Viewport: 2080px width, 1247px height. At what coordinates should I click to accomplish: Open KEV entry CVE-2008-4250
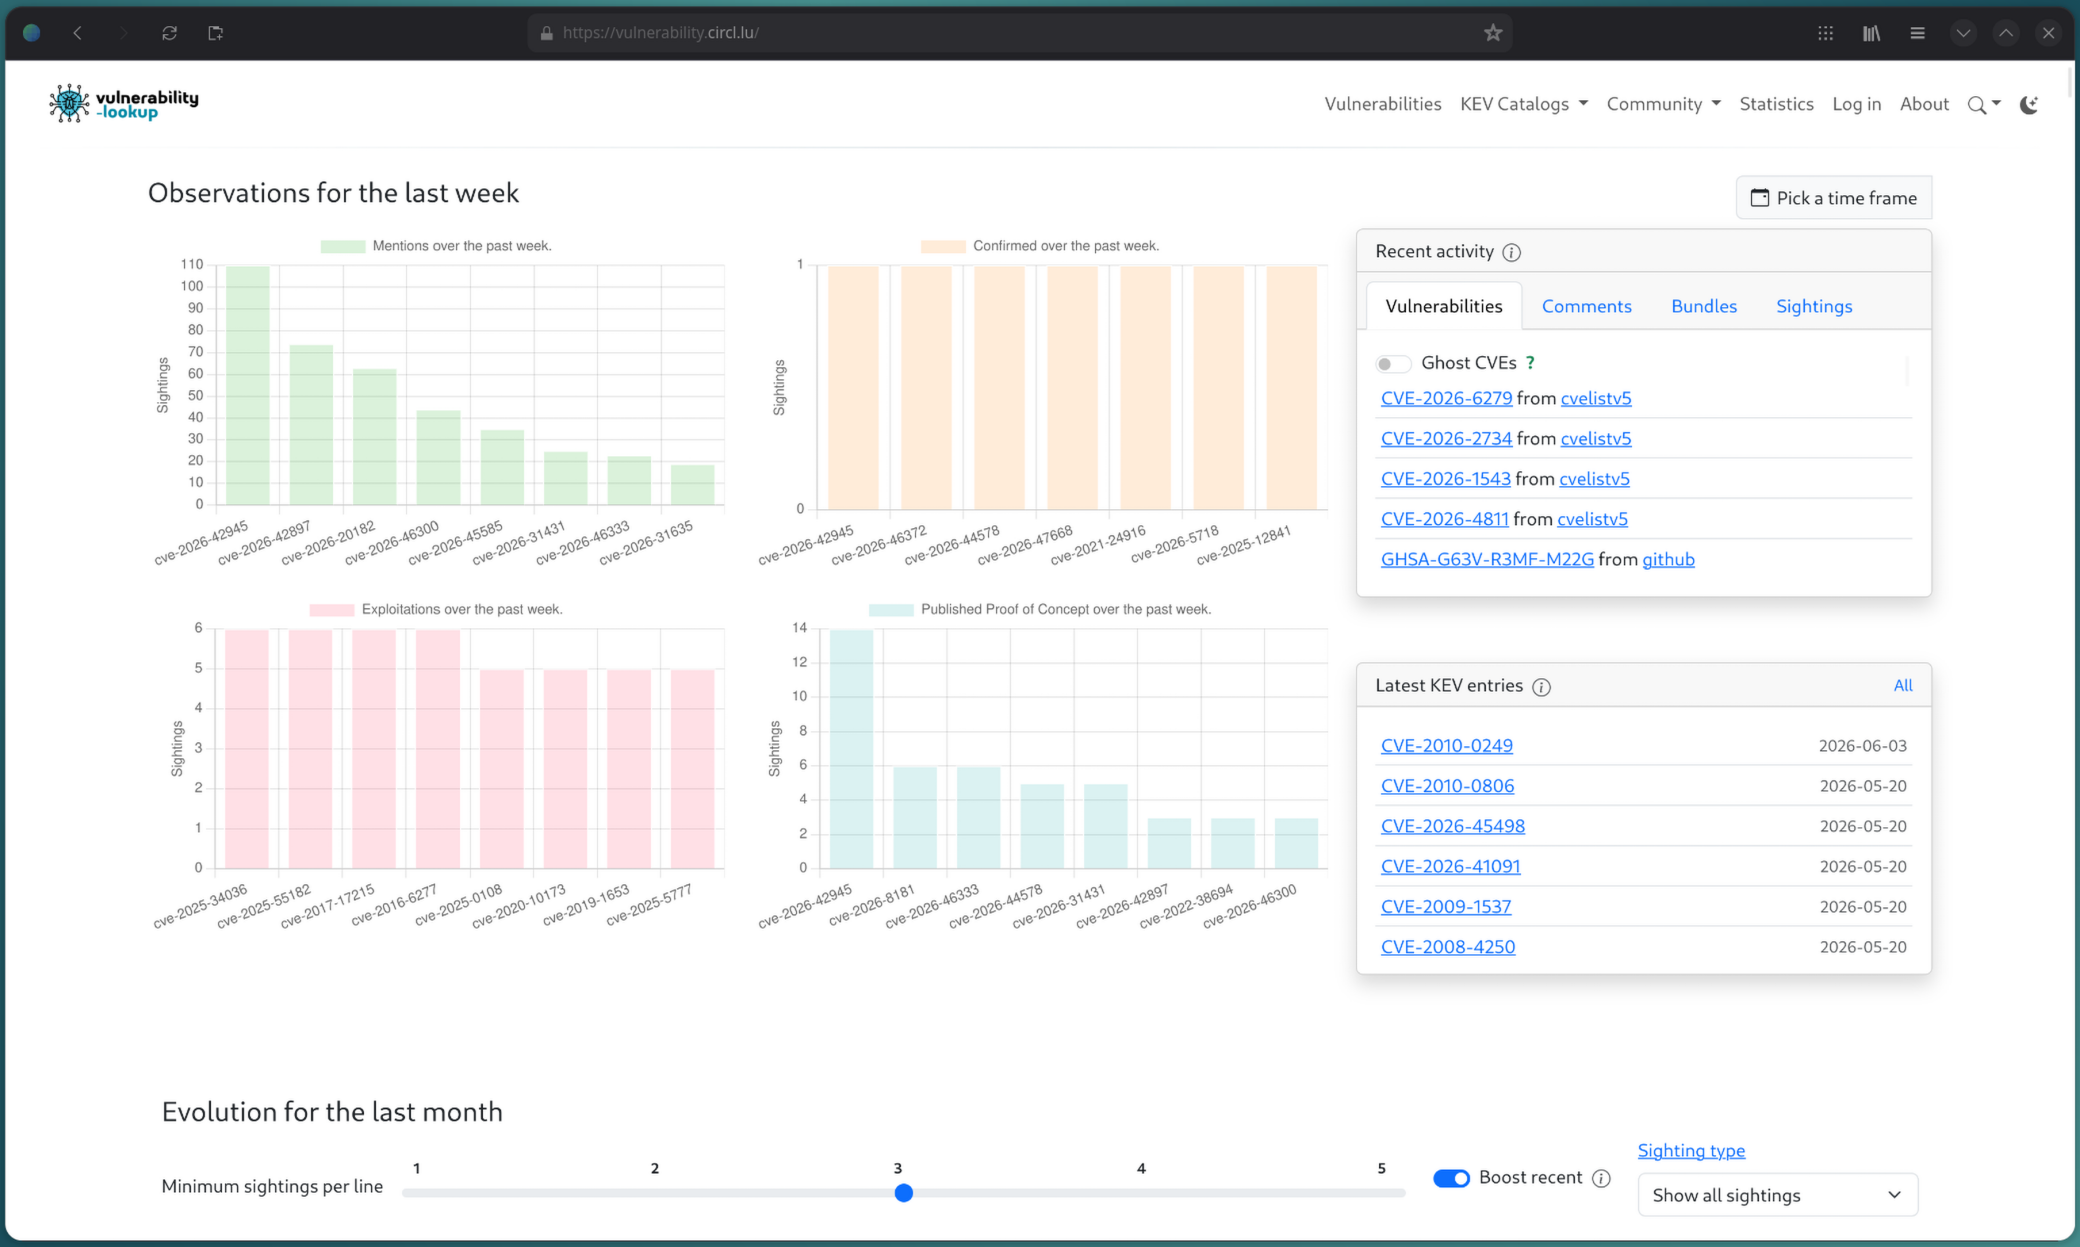pos(1447,947)
